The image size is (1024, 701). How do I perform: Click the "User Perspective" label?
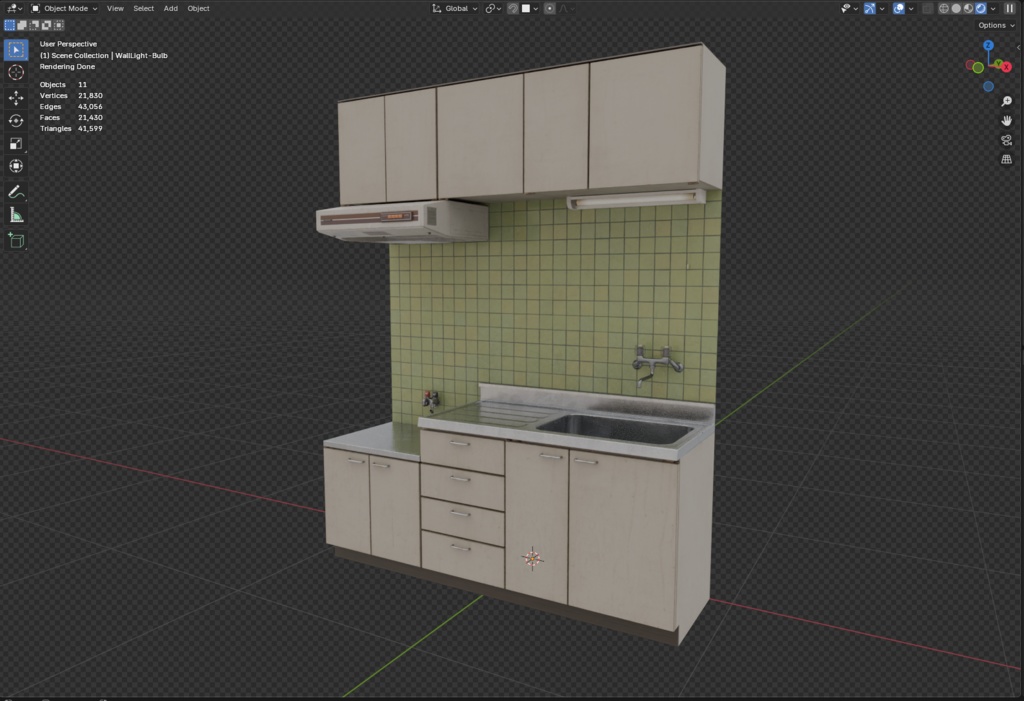(68, 44)
